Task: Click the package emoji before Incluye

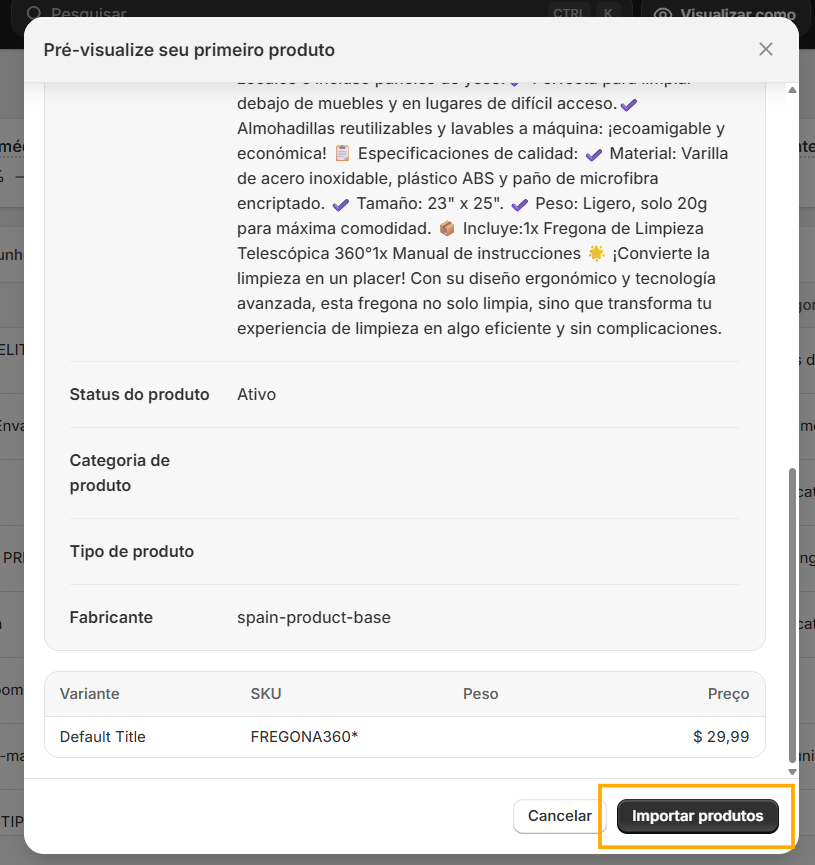Action: [447, 228]
